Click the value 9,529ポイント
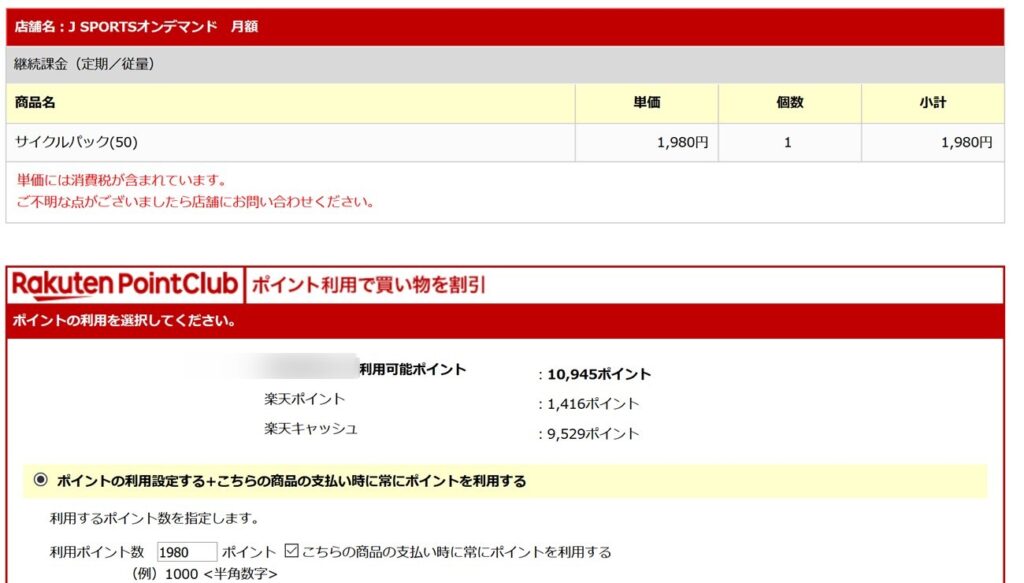This screenshot has width=1024, height=583. pos(593,434)
